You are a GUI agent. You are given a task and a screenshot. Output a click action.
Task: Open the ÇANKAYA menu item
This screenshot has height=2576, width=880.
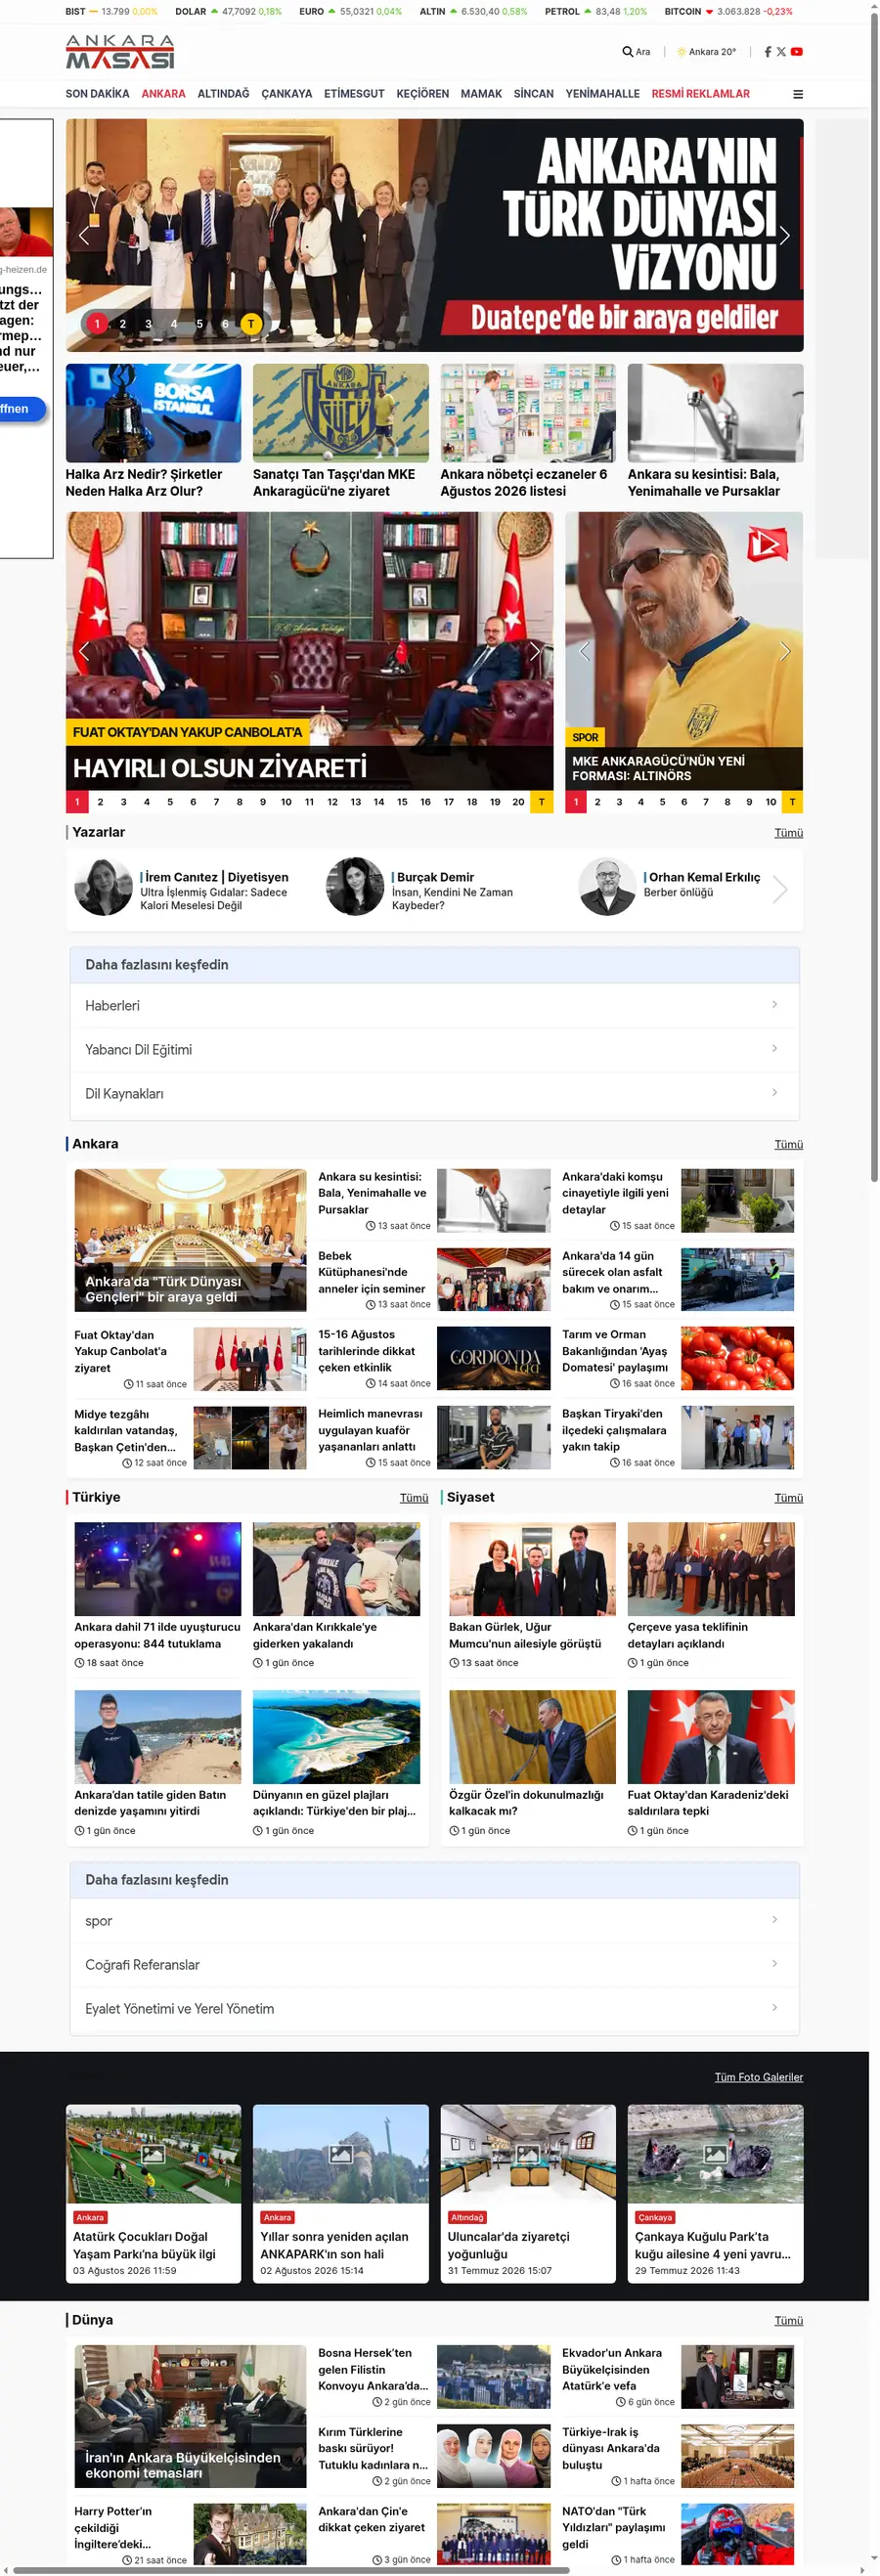coord(286,94)
